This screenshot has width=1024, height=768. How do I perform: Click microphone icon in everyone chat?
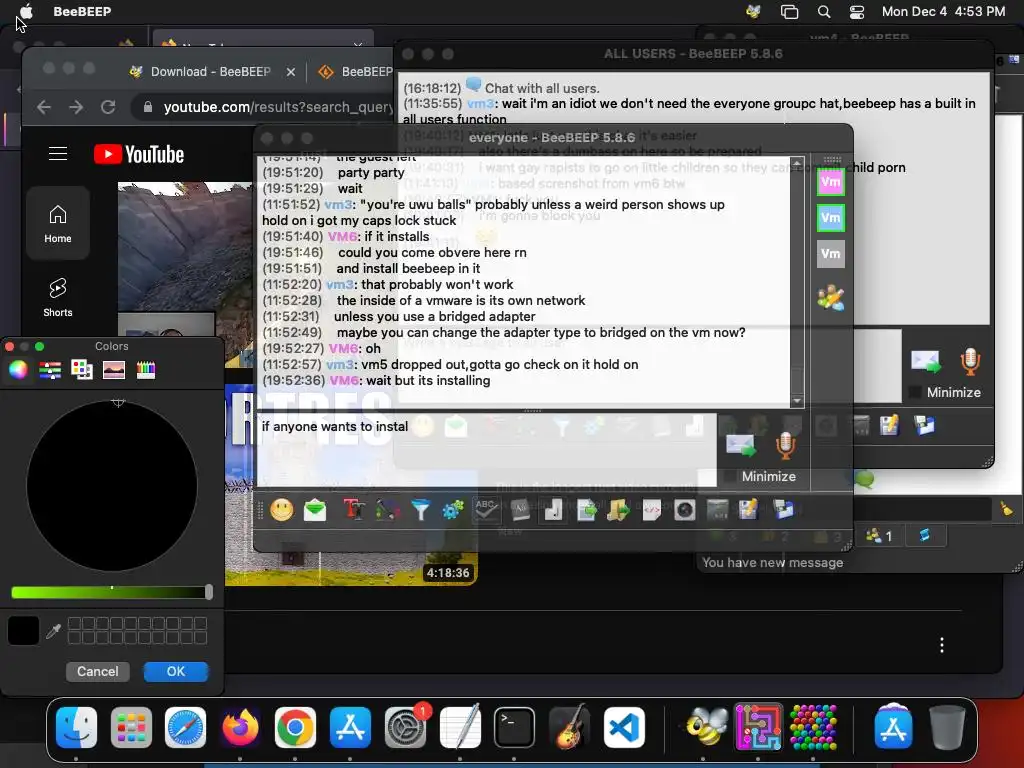tap(786, 446)
